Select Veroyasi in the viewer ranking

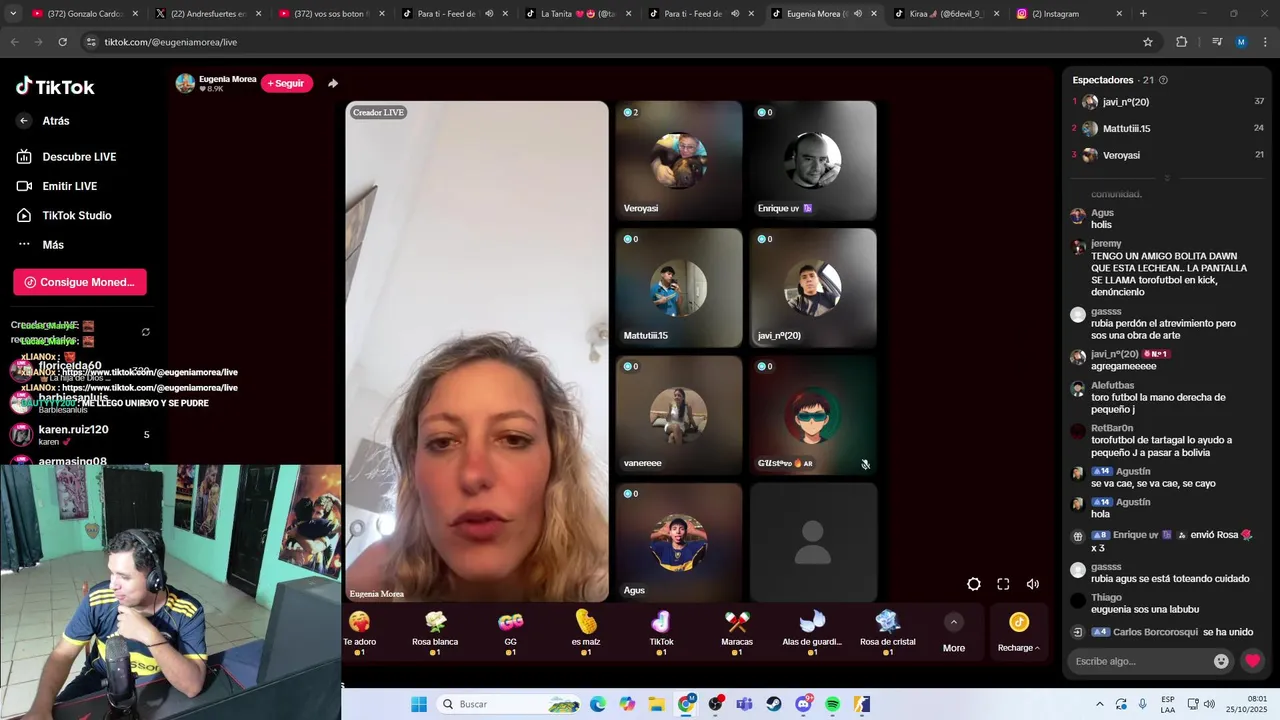[x=1168, y=155]
